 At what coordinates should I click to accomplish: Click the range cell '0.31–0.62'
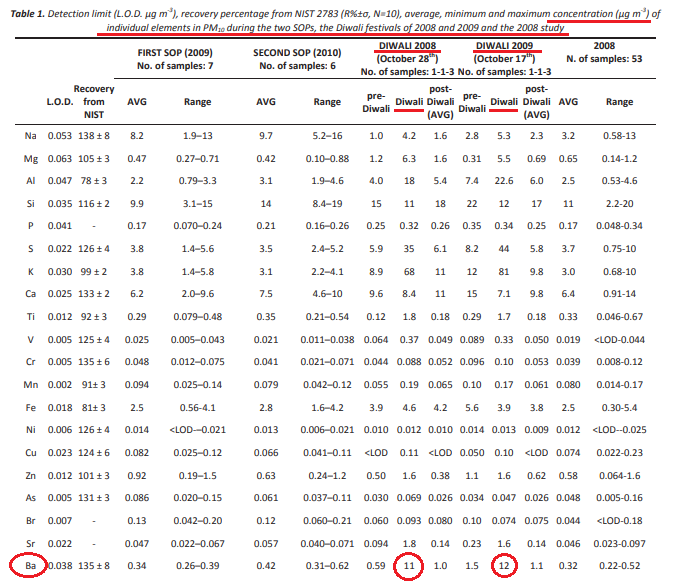327,566
